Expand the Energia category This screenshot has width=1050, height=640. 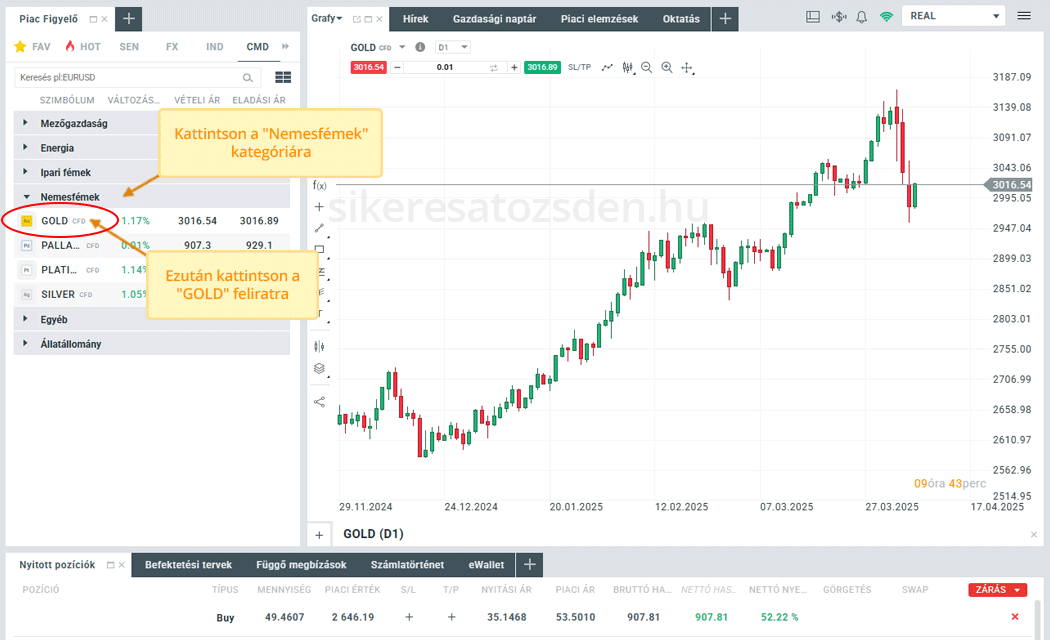click(57, 148)
